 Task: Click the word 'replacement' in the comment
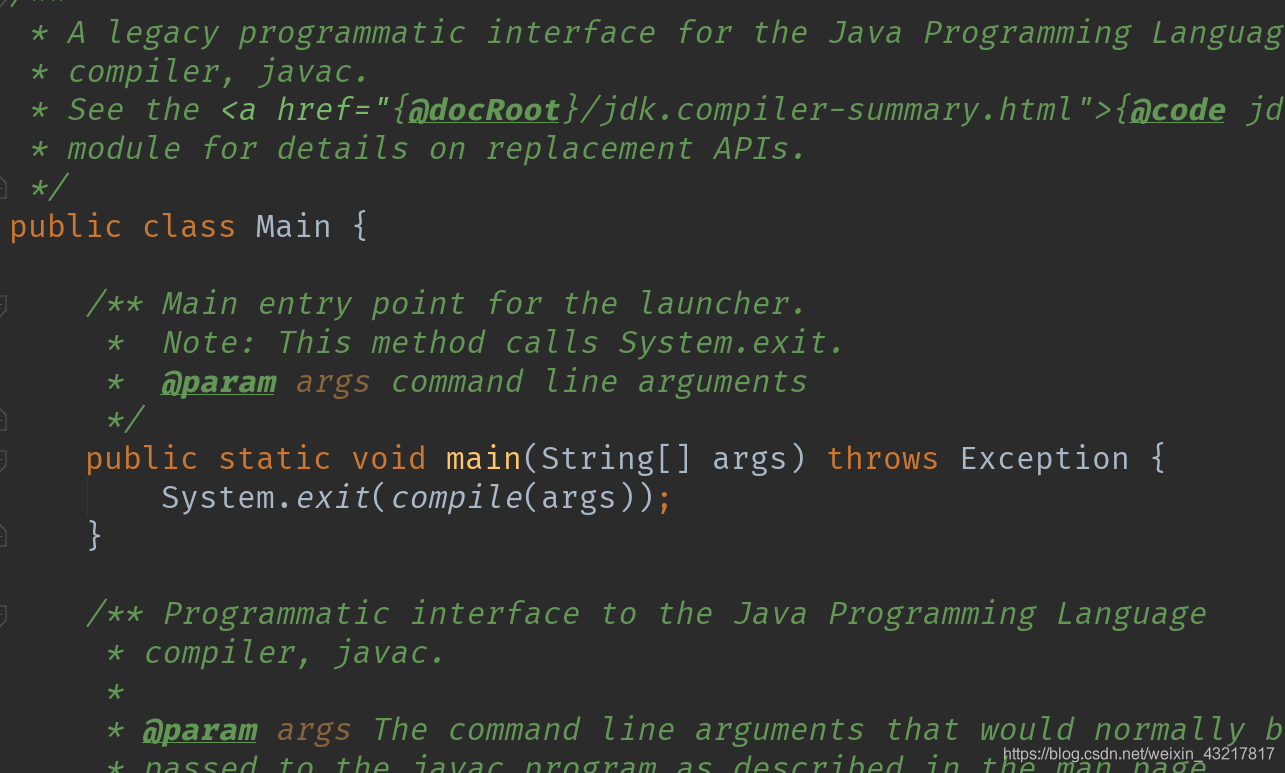pos(590,148)
